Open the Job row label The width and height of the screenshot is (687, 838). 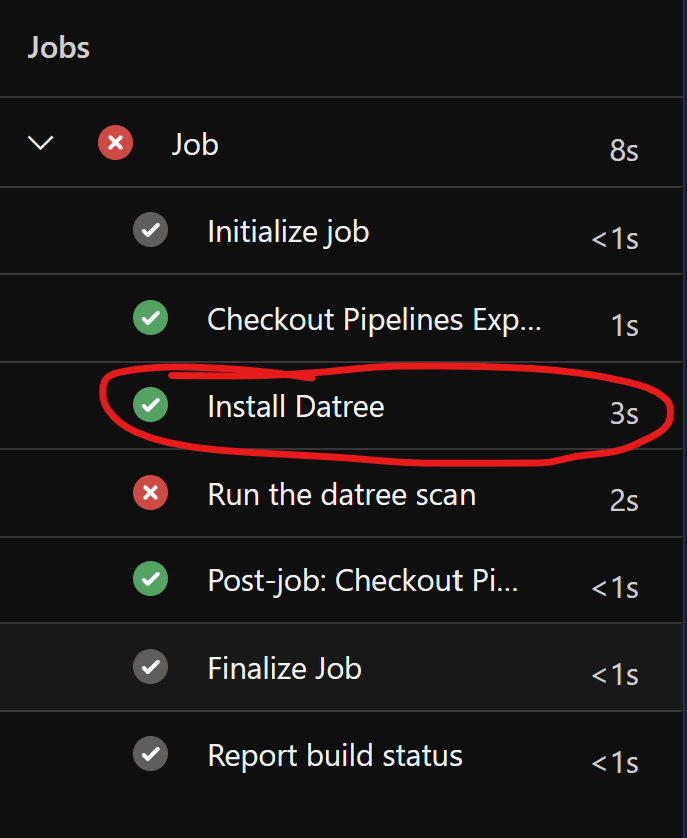[195, 144]
